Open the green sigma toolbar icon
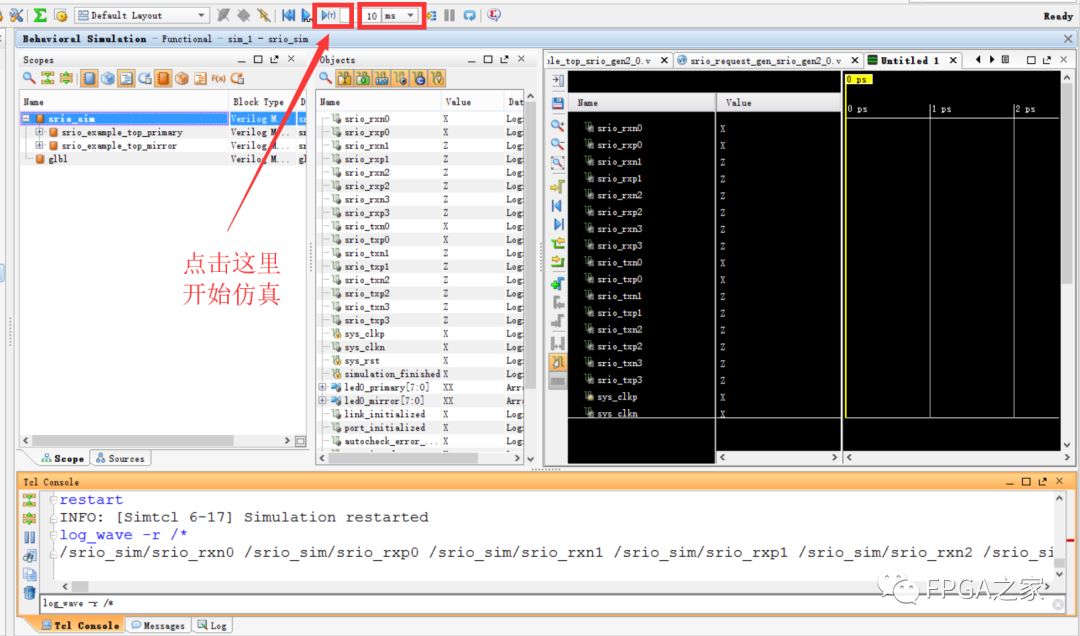Image resolution: width=1080 pixels, height=636 pixels. click(x=40, y=15)
